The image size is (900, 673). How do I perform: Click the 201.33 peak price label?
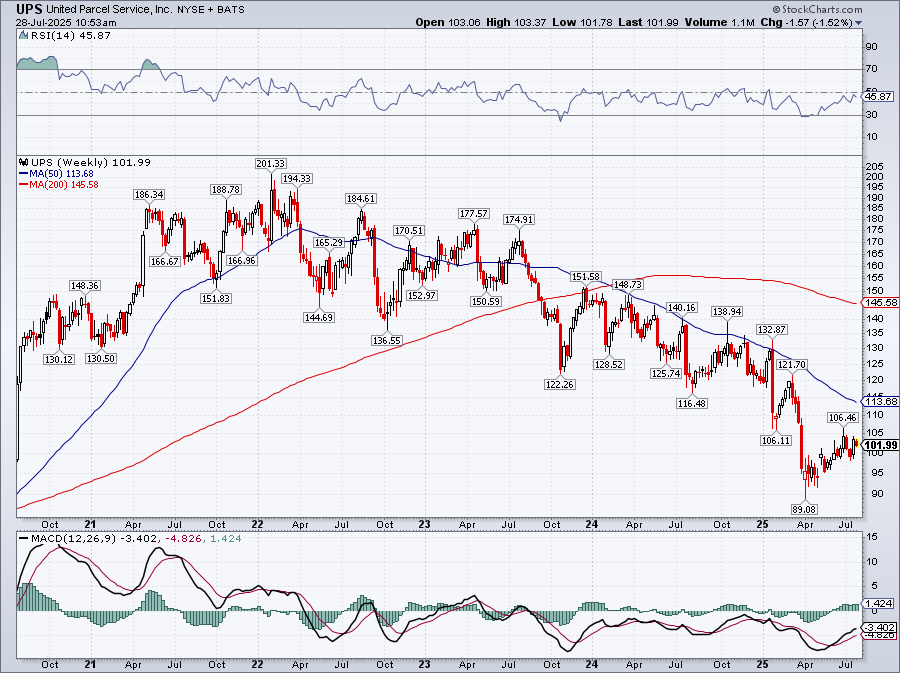(x=270, y=163)
